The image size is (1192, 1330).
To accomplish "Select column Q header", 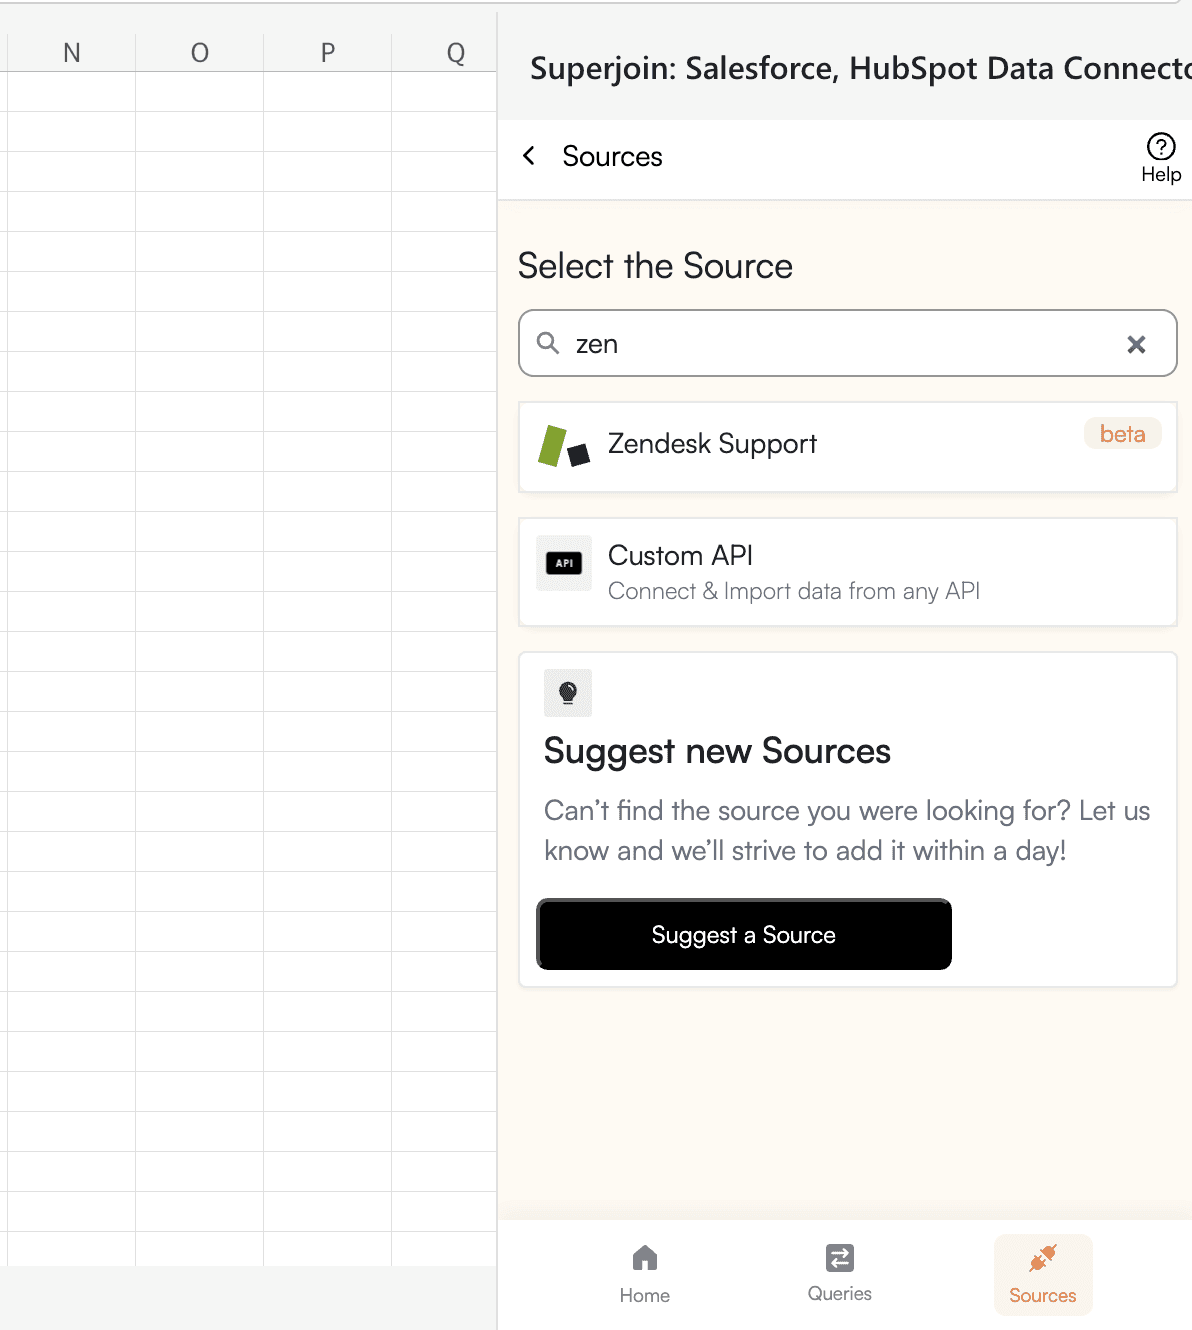I will (x=445, y=53).
